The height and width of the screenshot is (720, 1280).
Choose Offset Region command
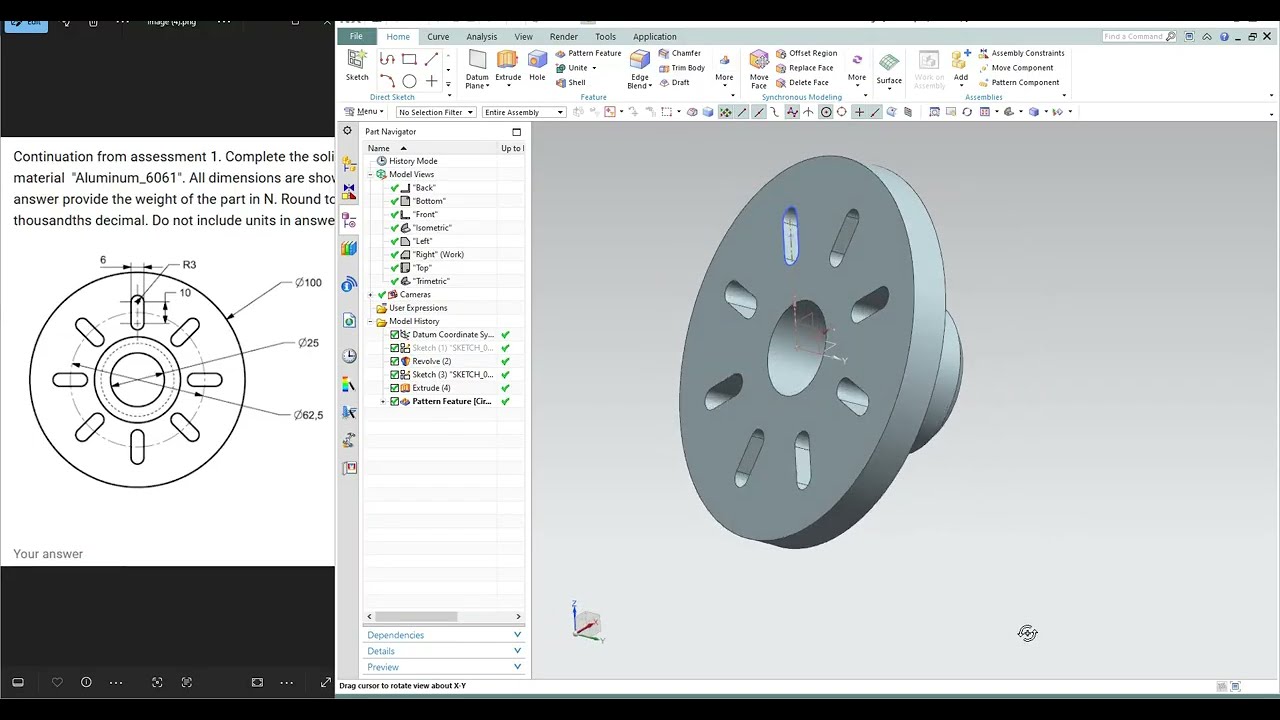pos(806,53)
